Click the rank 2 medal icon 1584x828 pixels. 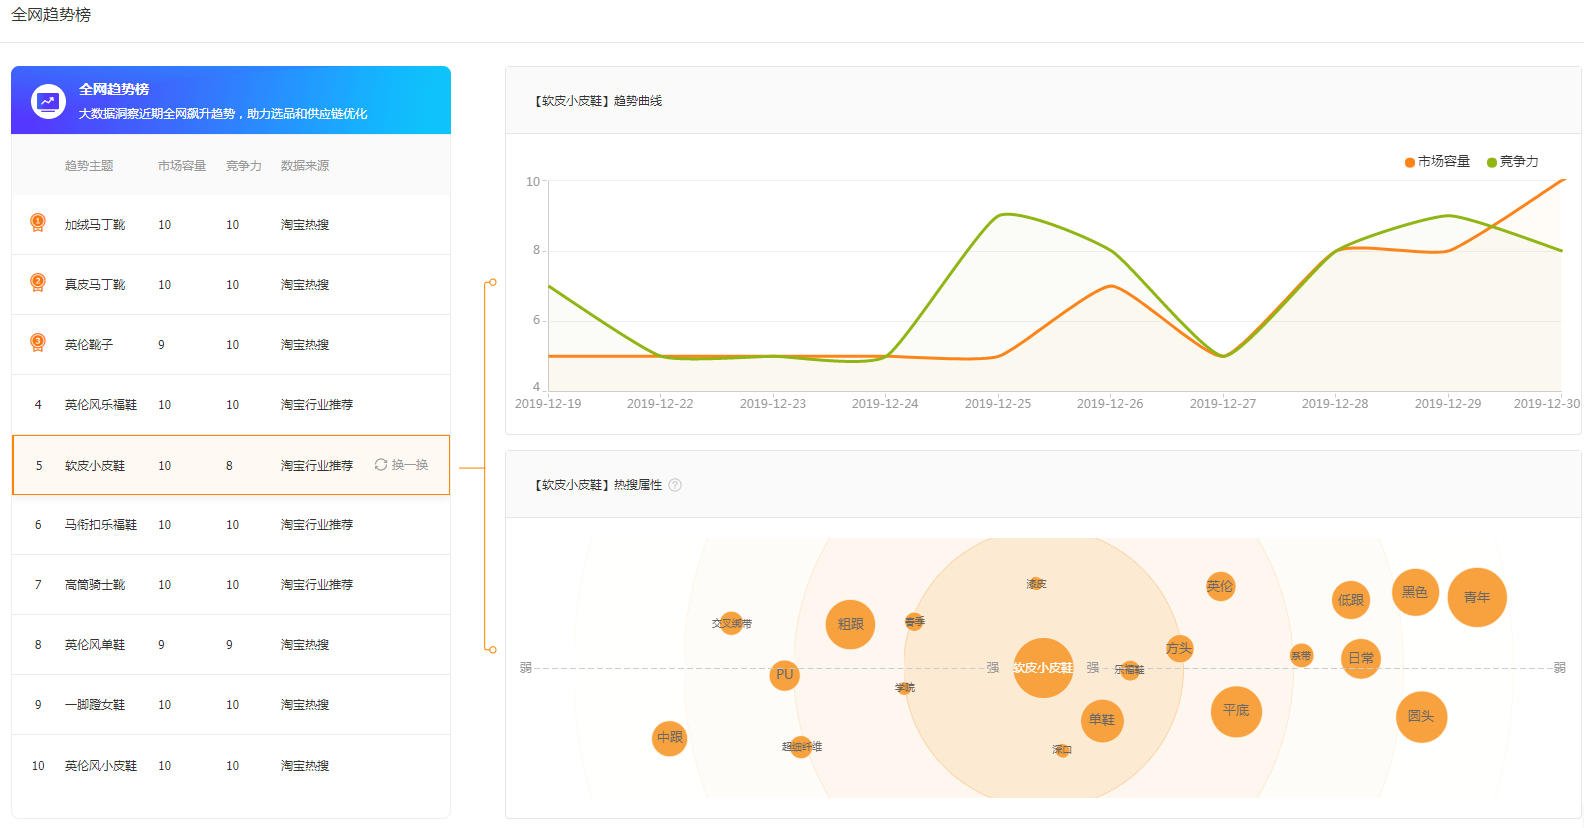(38, 283)
